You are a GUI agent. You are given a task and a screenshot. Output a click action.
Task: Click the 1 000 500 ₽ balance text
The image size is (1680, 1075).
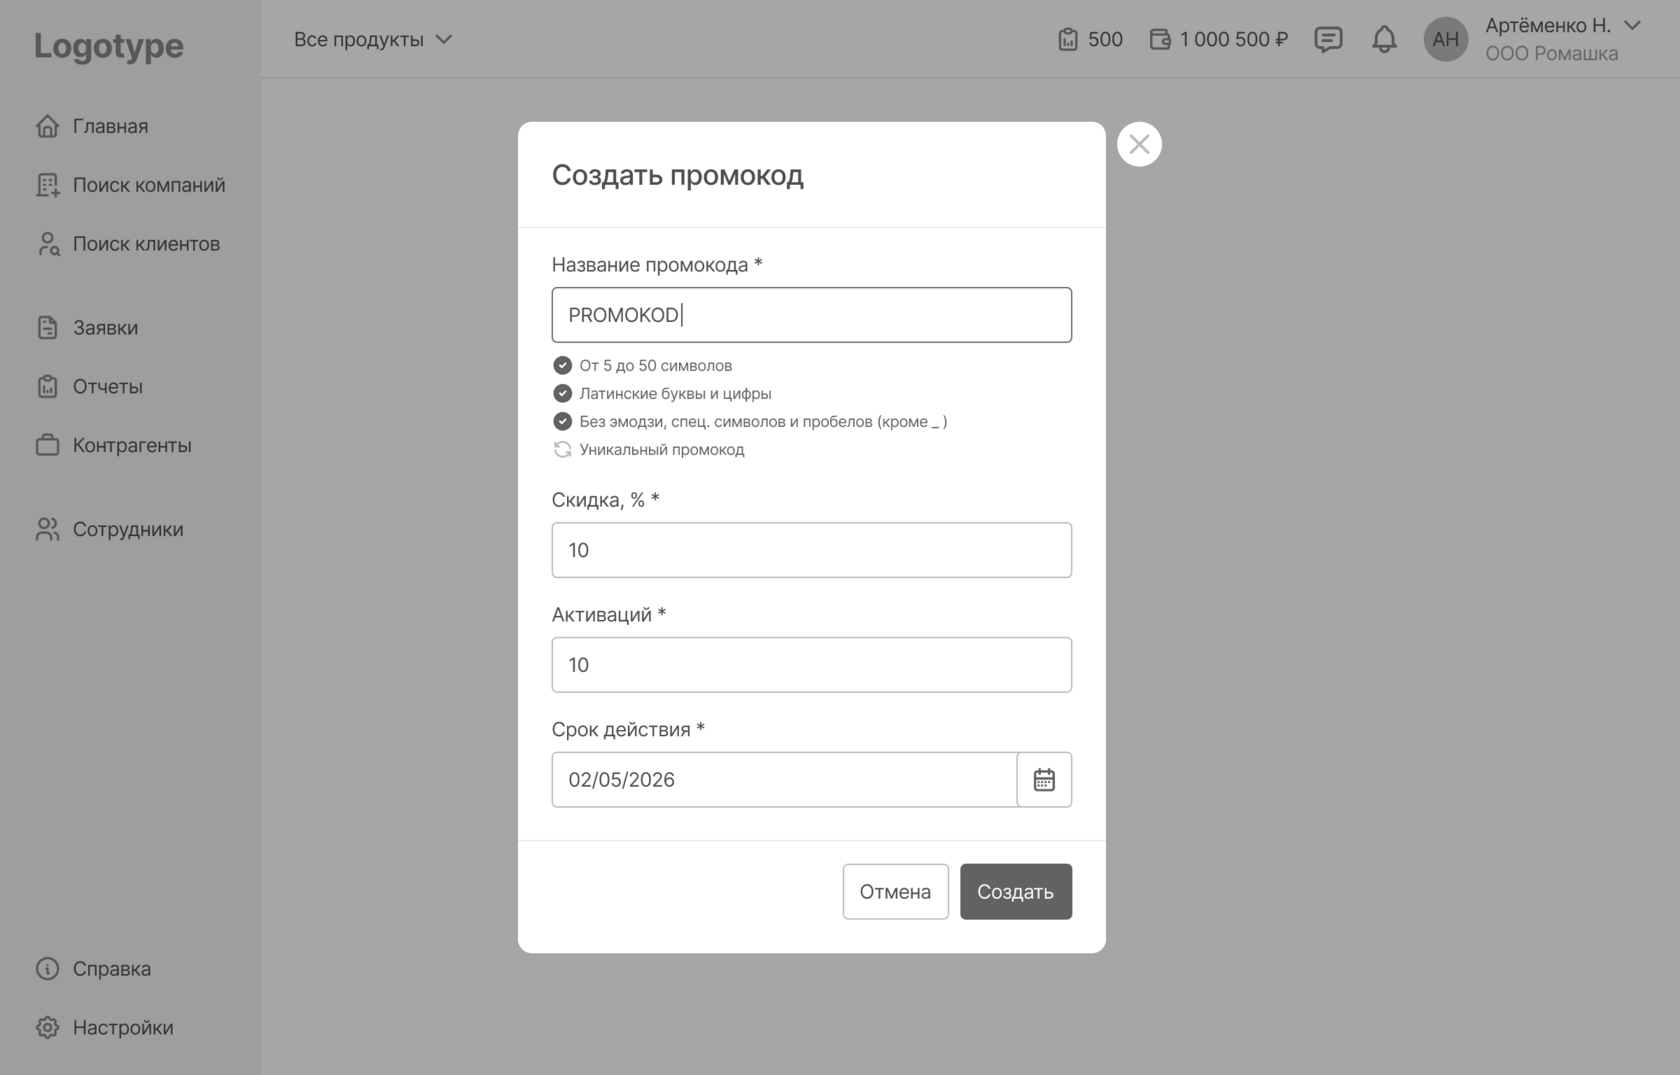tap(1234, 39)
